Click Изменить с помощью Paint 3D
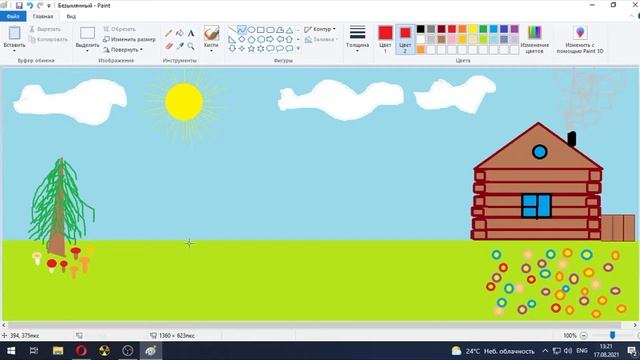This screenshot has height=360, width=640. click(x=580, y=39)
